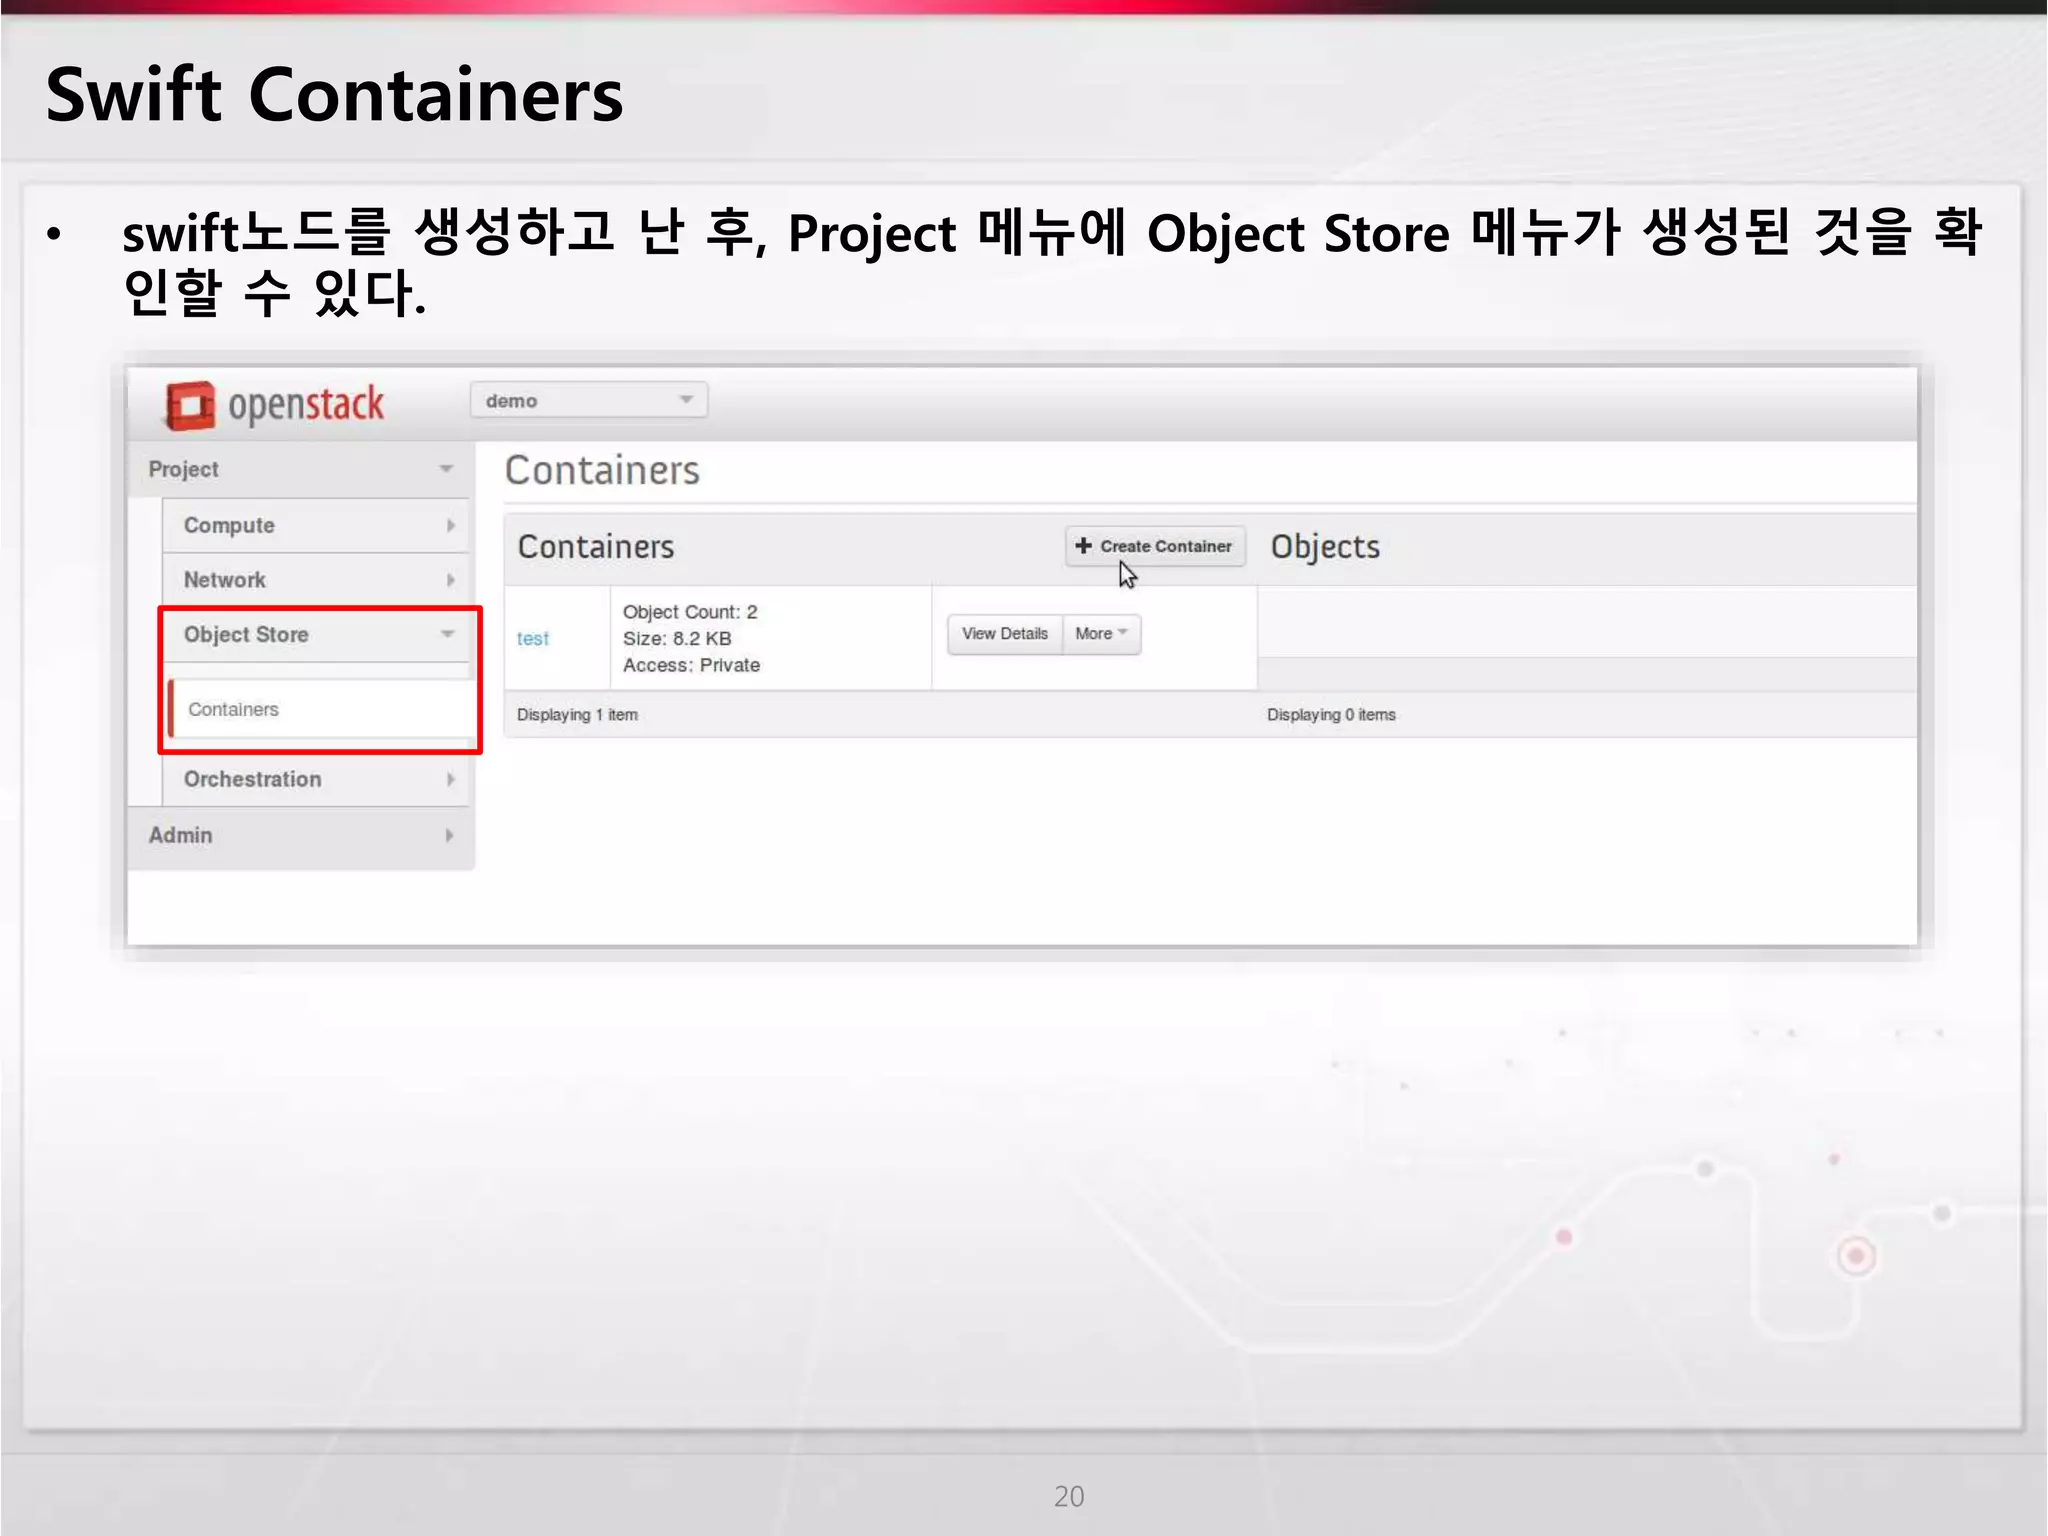Click the Object Store down arrow
This screenshot has height=1536, width=2048.
[x=447, y=634]
